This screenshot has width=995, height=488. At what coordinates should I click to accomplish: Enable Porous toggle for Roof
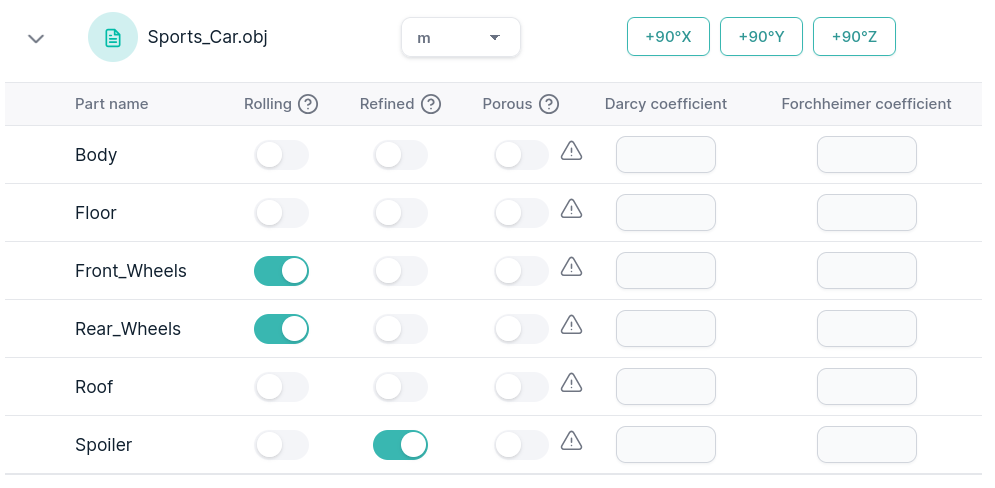point(521,387)
